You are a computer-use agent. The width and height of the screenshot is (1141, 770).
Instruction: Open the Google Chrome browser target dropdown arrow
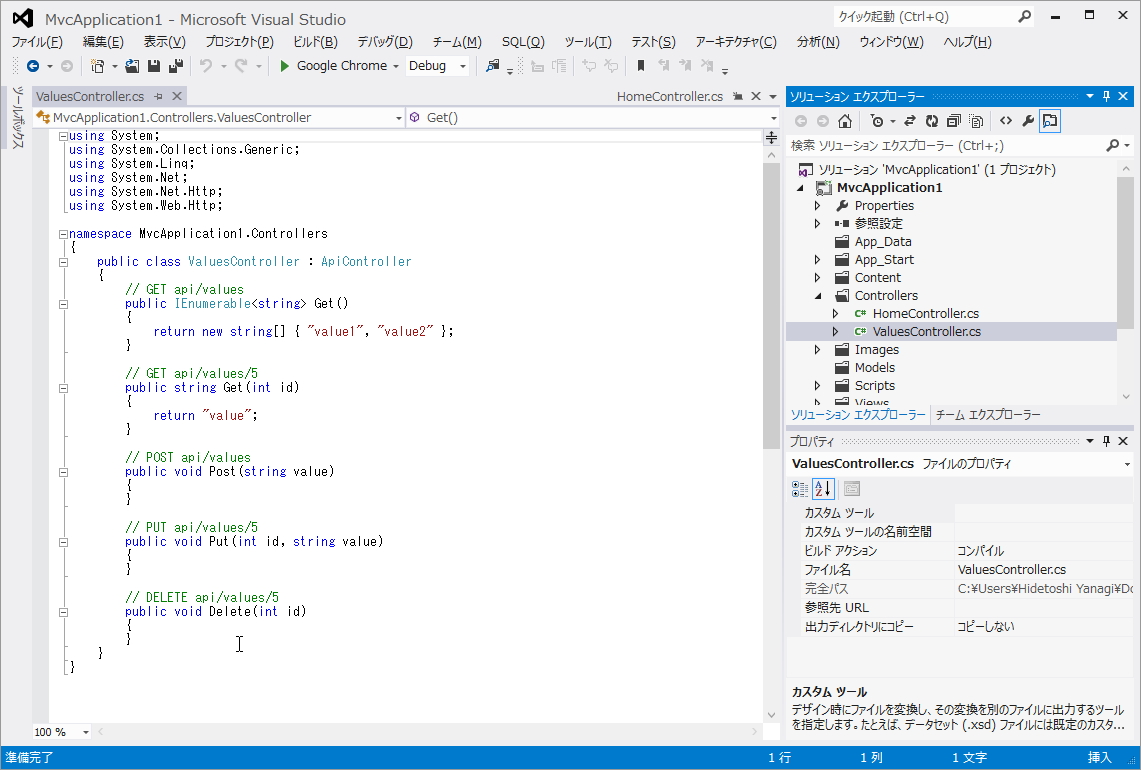pyautogui.click(x=396, y=66)
